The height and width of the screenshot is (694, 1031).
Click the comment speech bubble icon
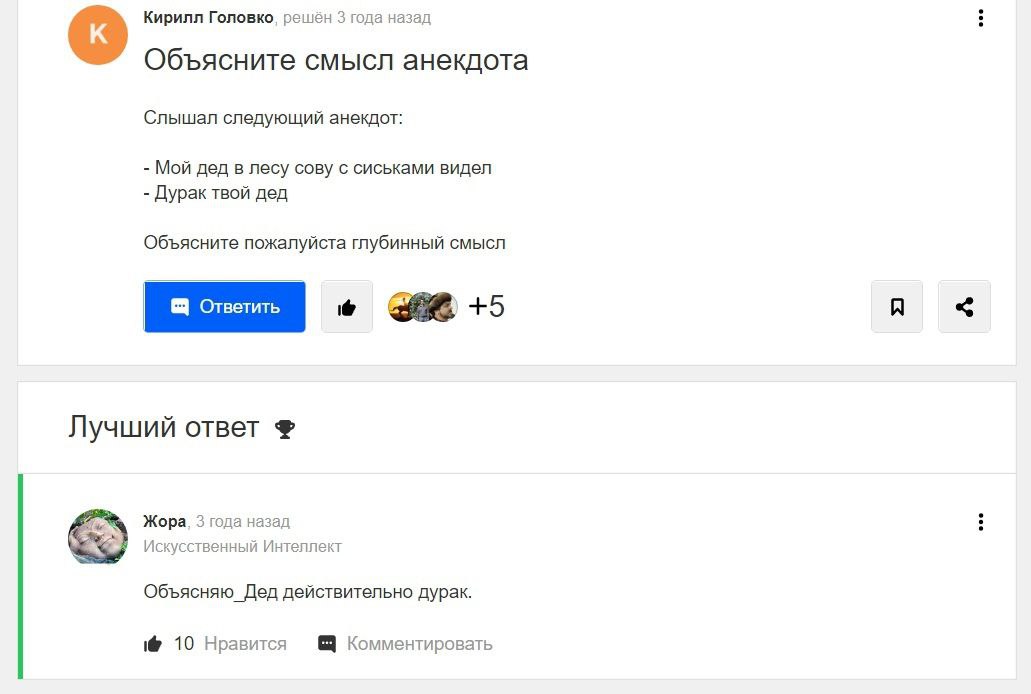pos(327,643)
